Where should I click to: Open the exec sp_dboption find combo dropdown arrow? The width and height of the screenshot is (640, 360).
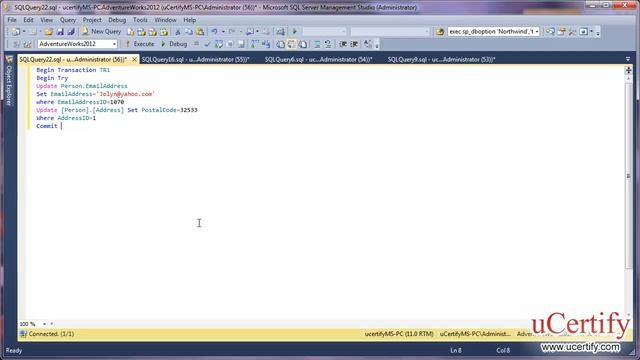tap(537, 31)
